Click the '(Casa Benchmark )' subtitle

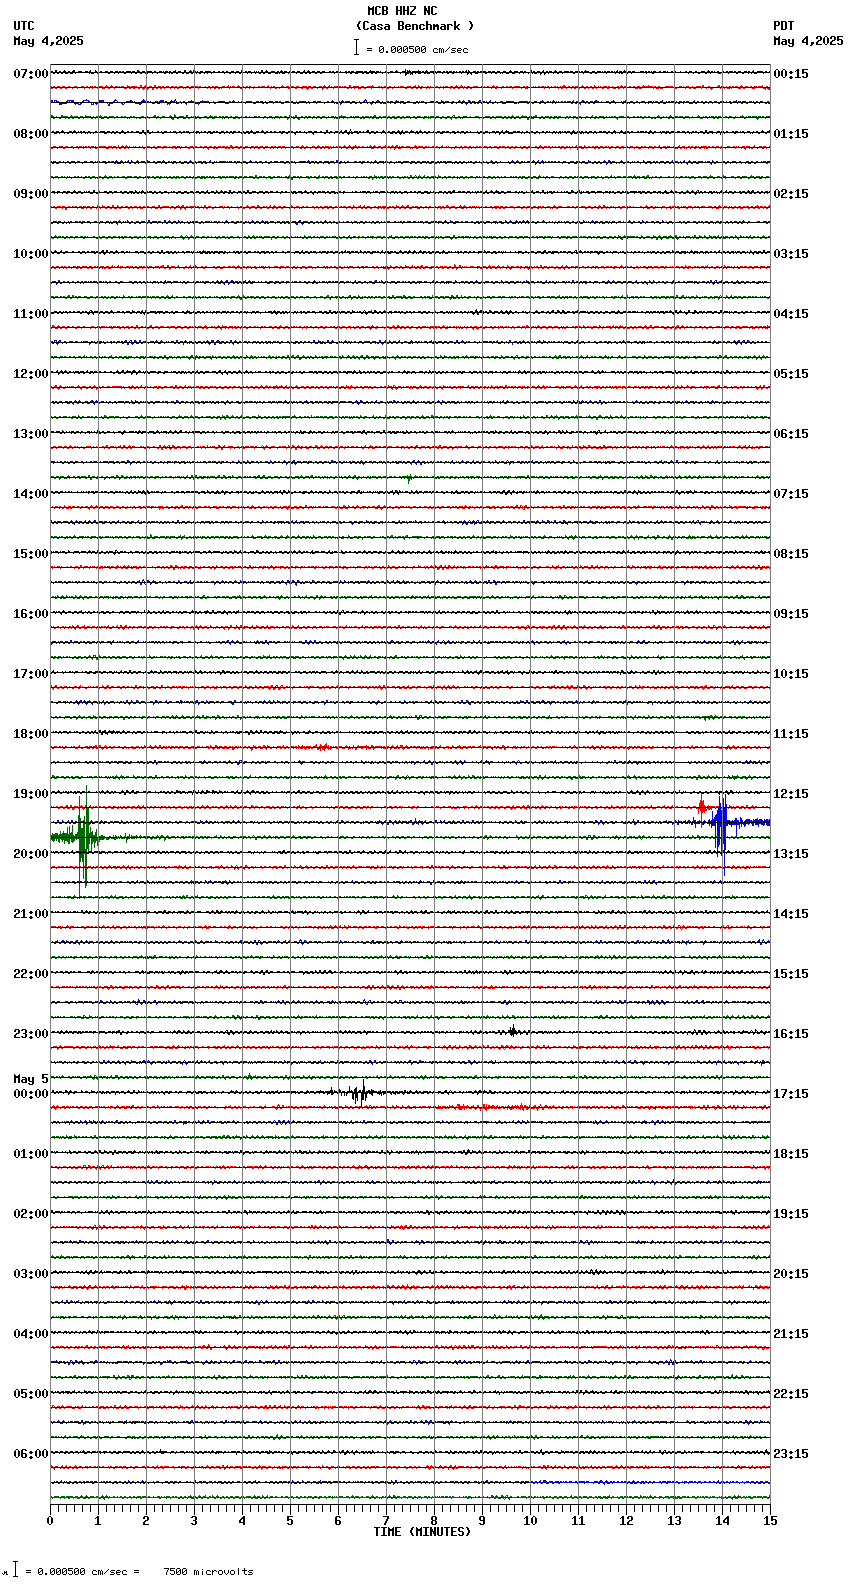tap(415, 26)
